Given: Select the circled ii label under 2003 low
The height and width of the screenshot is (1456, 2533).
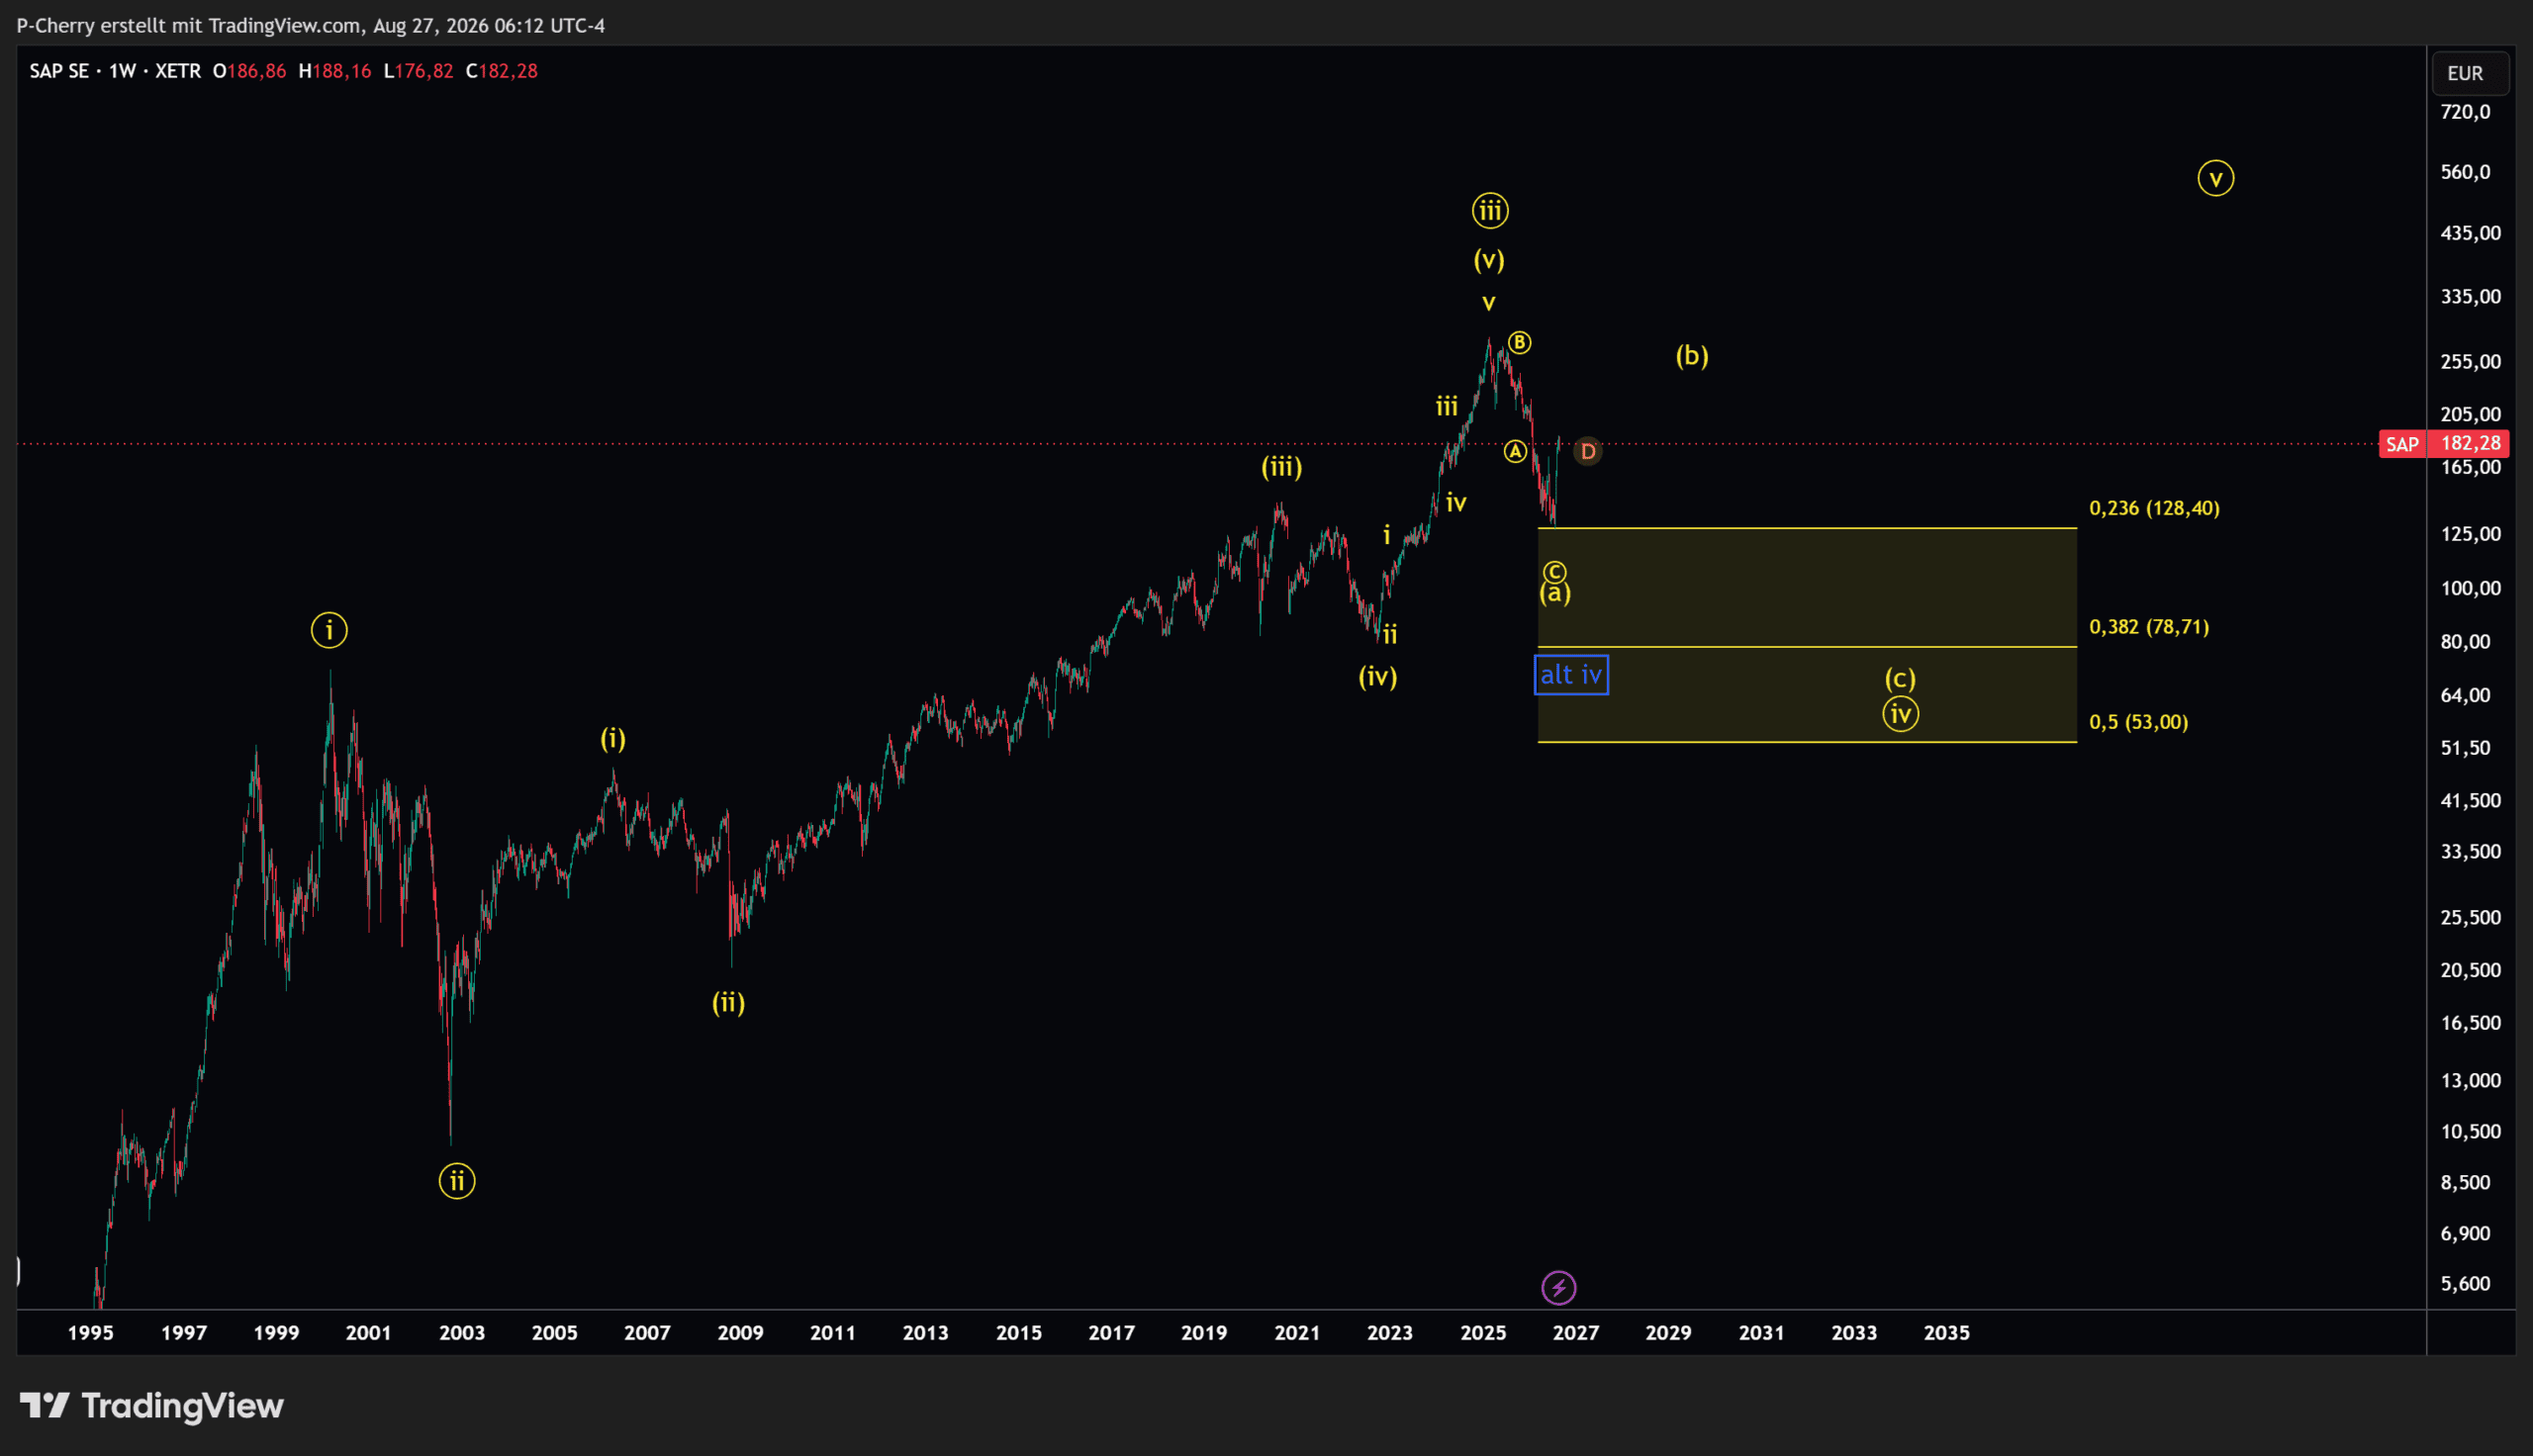Looking at the screenshot, I should point(457,1181).
